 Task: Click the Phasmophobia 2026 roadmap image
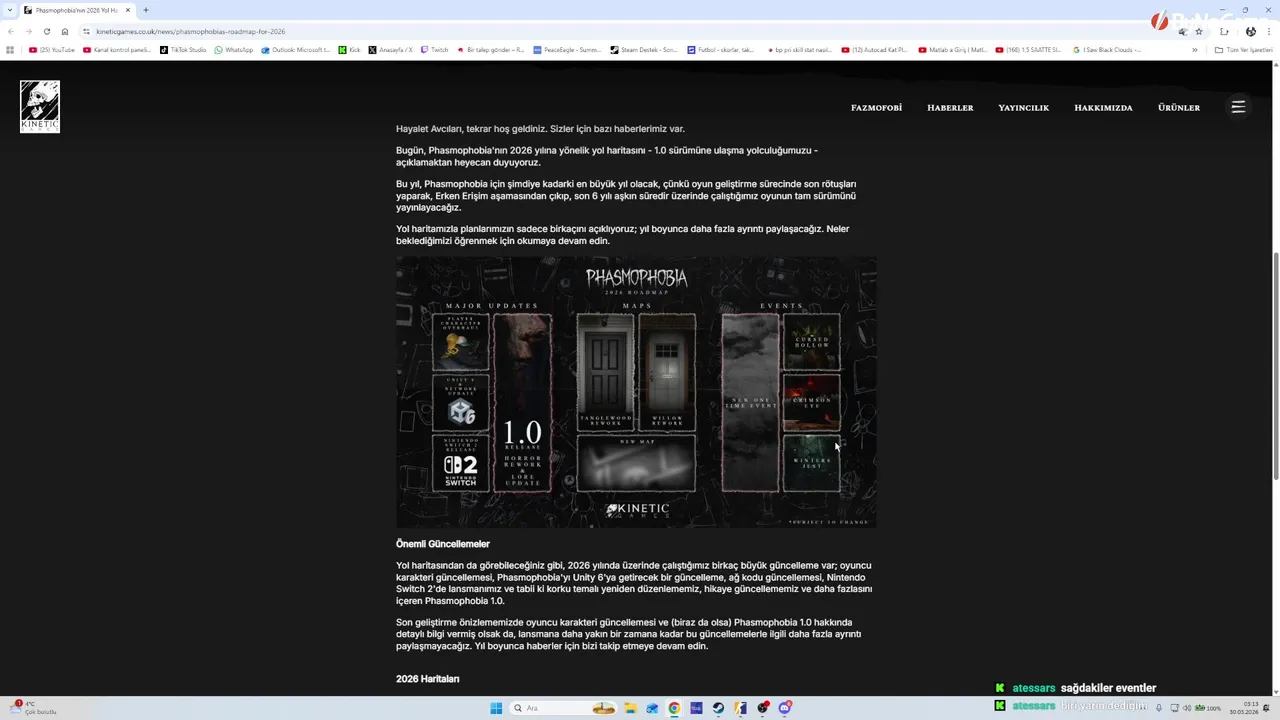(x=636, y=392)
